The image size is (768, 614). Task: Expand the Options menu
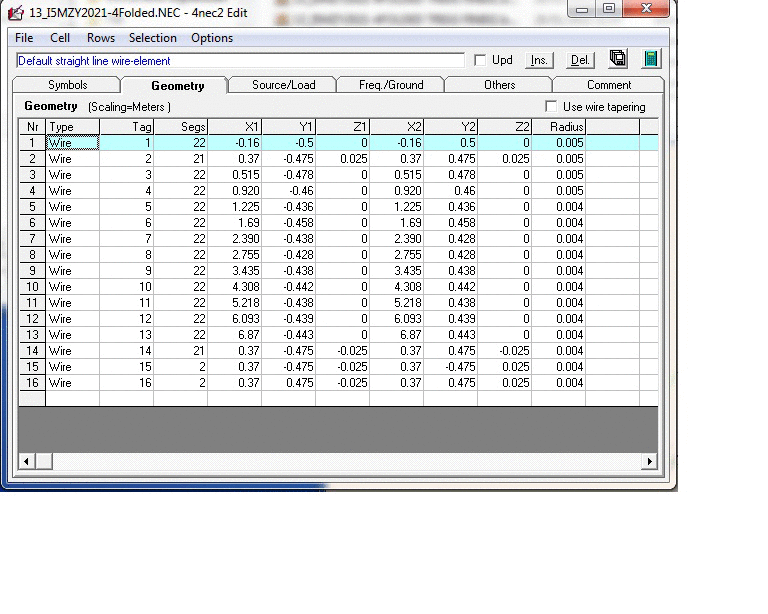[212, 38]
